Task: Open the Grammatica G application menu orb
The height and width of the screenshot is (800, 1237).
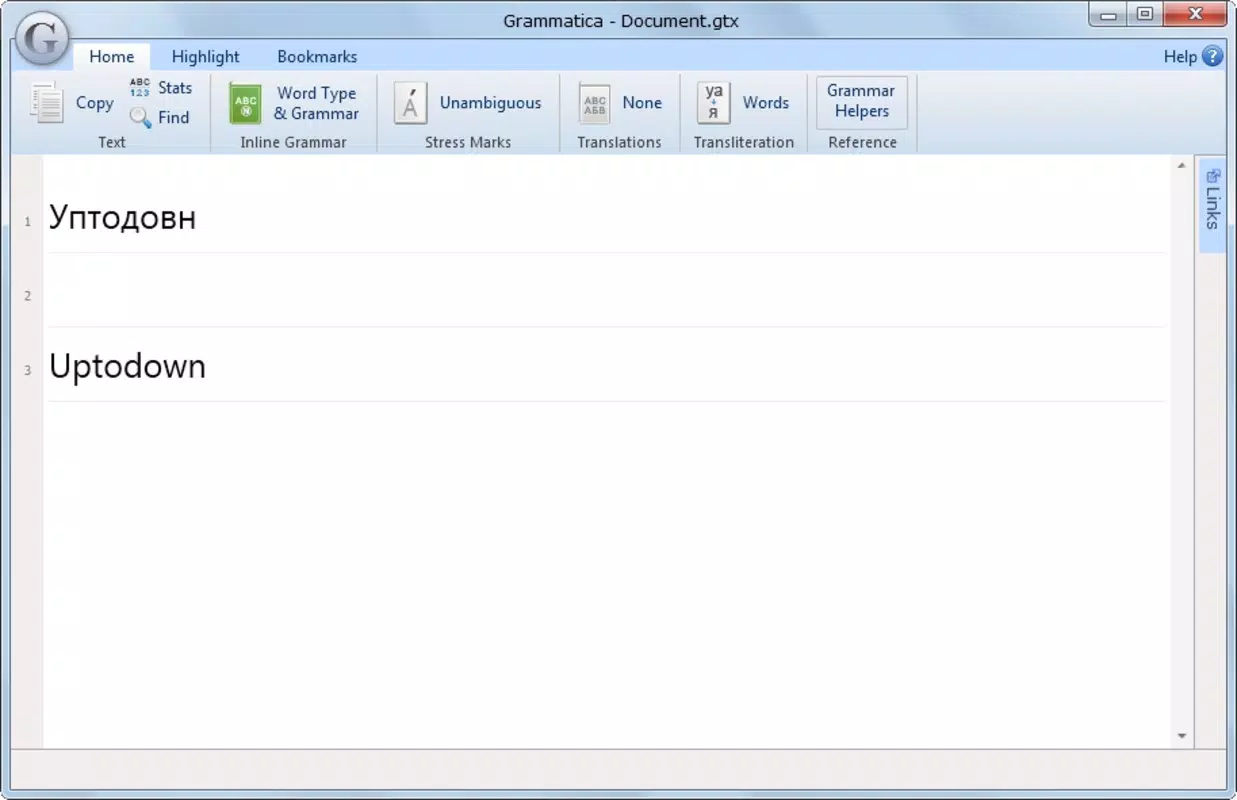Action: tap(43, 40)
